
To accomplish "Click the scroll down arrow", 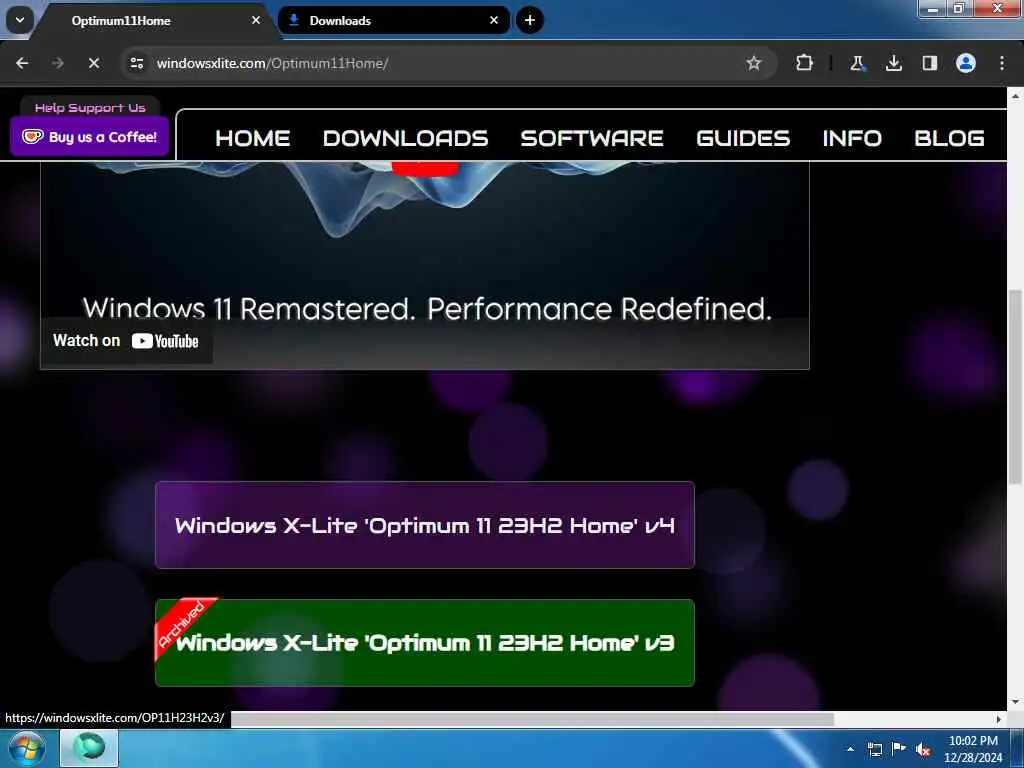I will click(1015, 703).
